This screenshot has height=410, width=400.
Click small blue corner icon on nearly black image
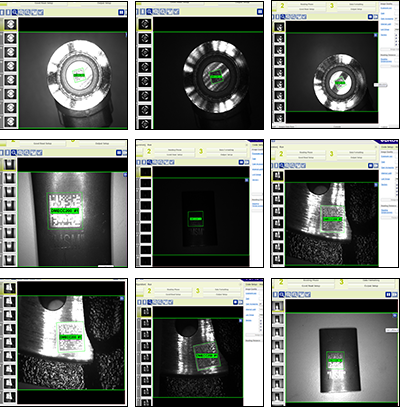click(247, 180)
